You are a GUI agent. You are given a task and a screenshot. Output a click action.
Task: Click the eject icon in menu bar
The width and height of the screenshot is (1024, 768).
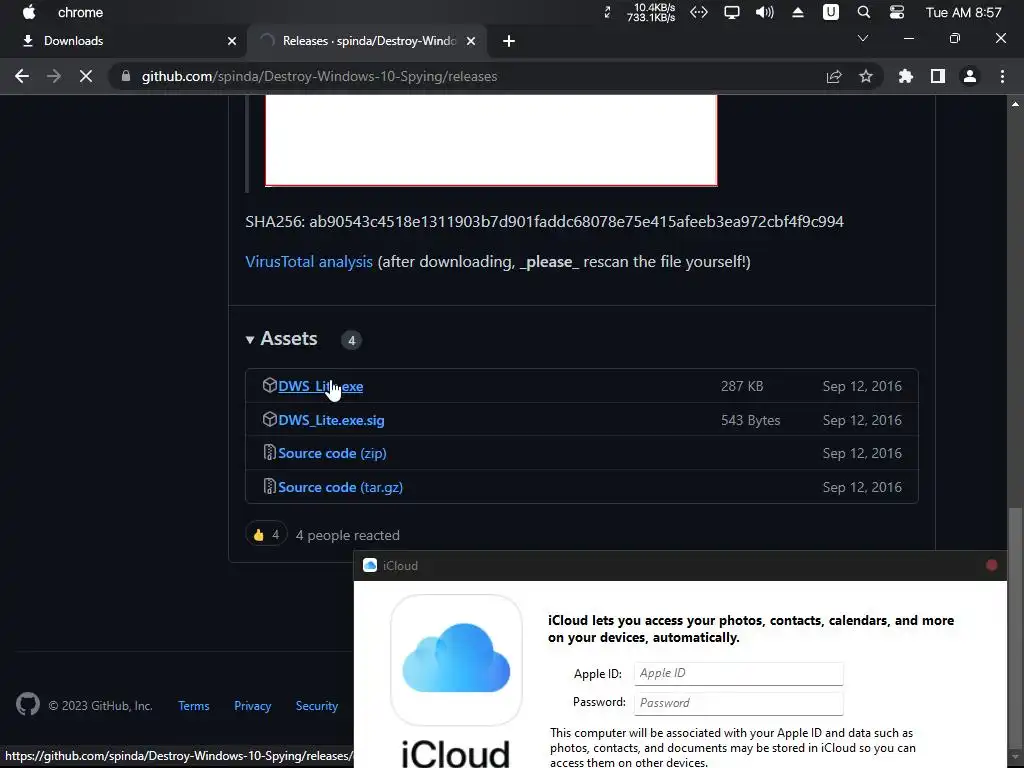pyautogui.click(x=797, y=12)
